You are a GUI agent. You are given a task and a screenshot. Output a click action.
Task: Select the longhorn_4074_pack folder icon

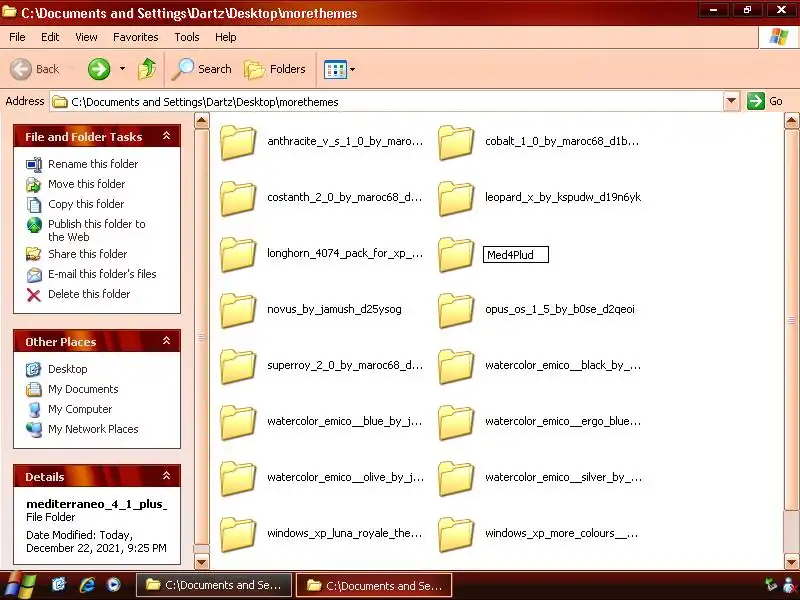[238, 254]
